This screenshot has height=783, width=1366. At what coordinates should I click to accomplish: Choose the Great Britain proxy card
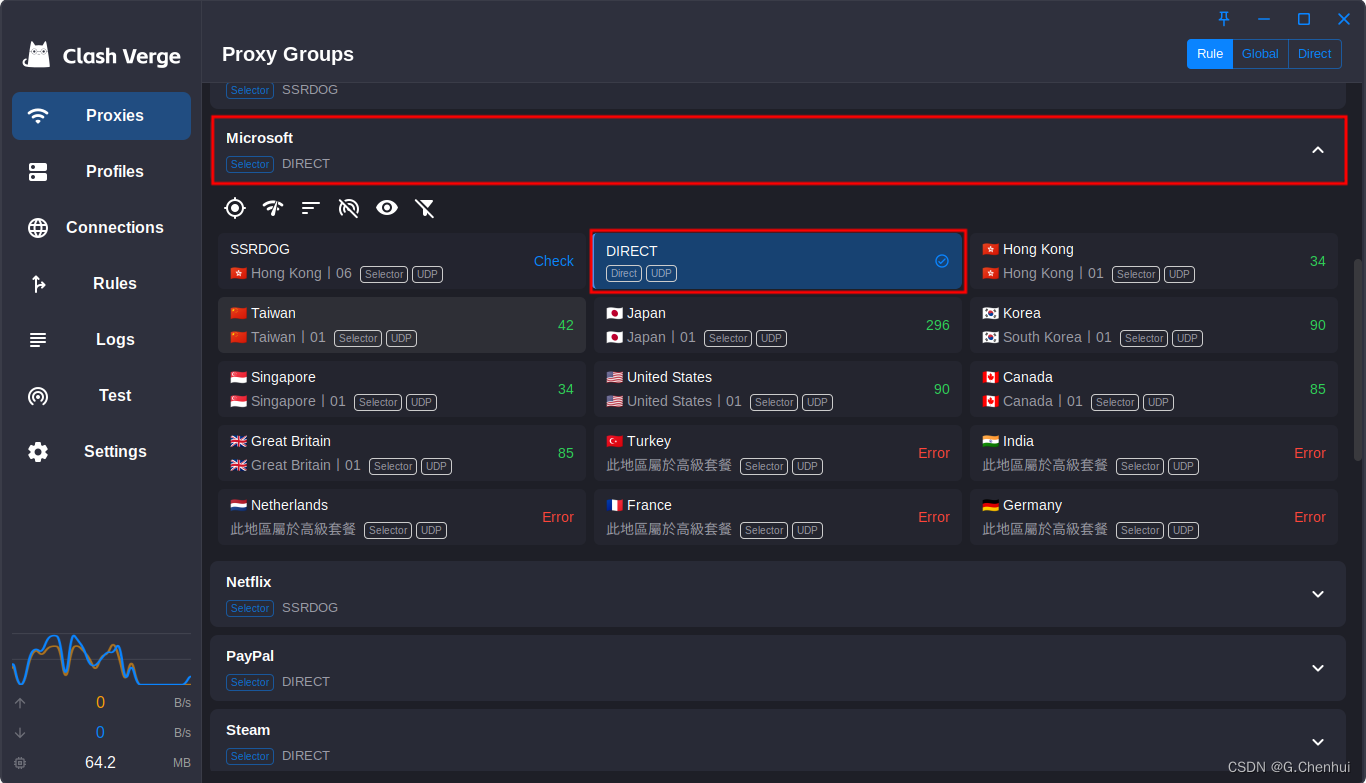pyautogui.click(x=402, y=453)
